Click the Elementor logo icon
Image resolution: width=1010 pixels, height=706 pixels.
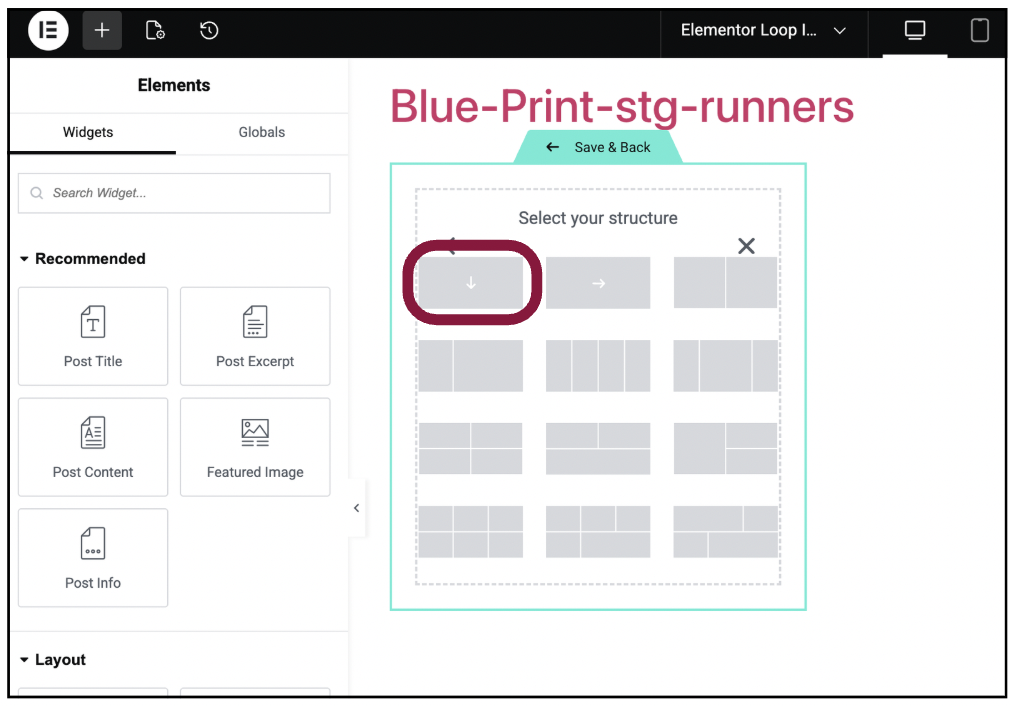(47, 31)
